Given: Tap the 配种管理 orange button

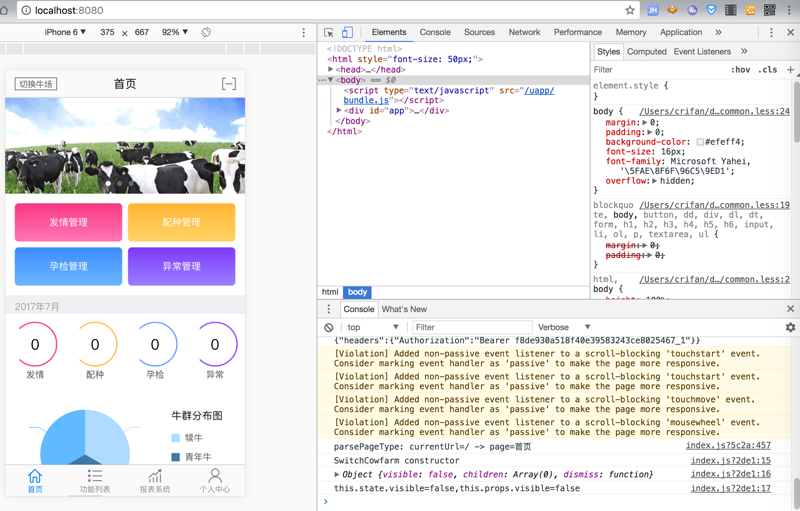Looking at the screenshot, I should point(182,222).
